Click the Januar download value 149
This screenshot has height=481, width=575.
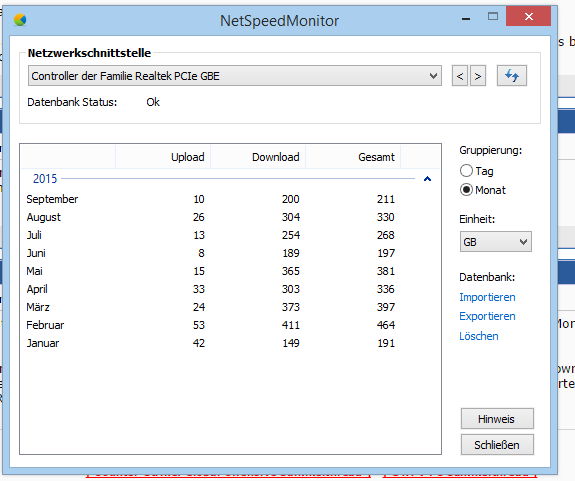pos(290,343)
